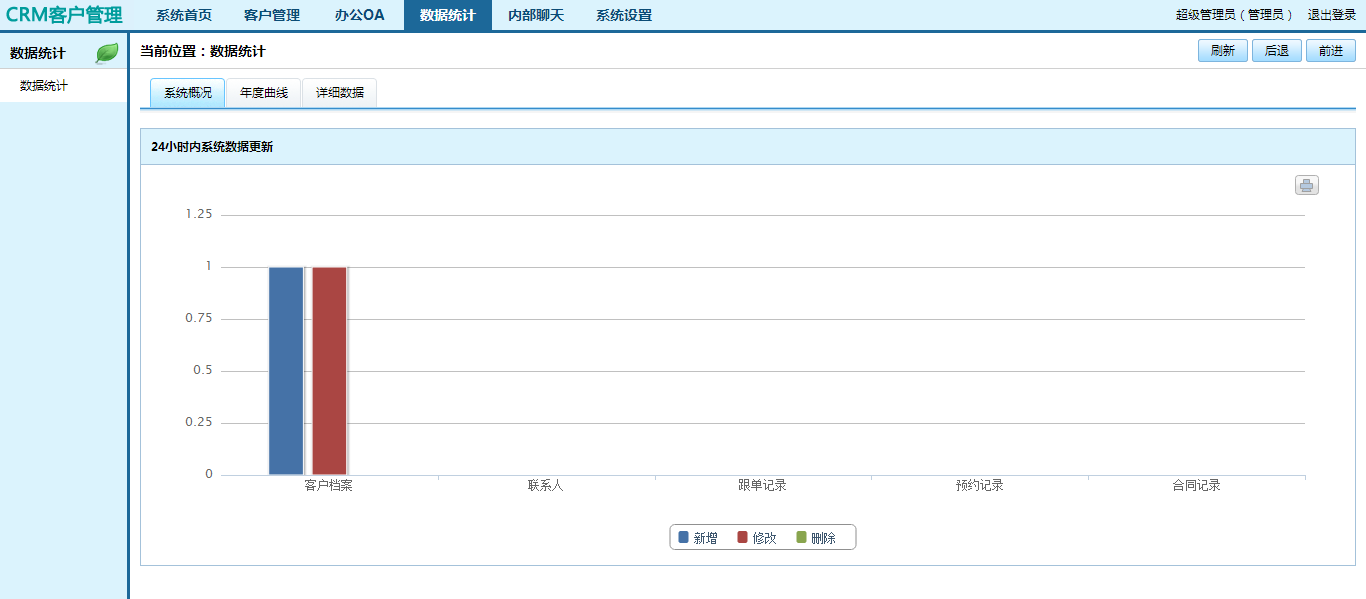1366x599 pixels.
Task: Click the 合同记录 axis label
Action: click(1197, 486)
